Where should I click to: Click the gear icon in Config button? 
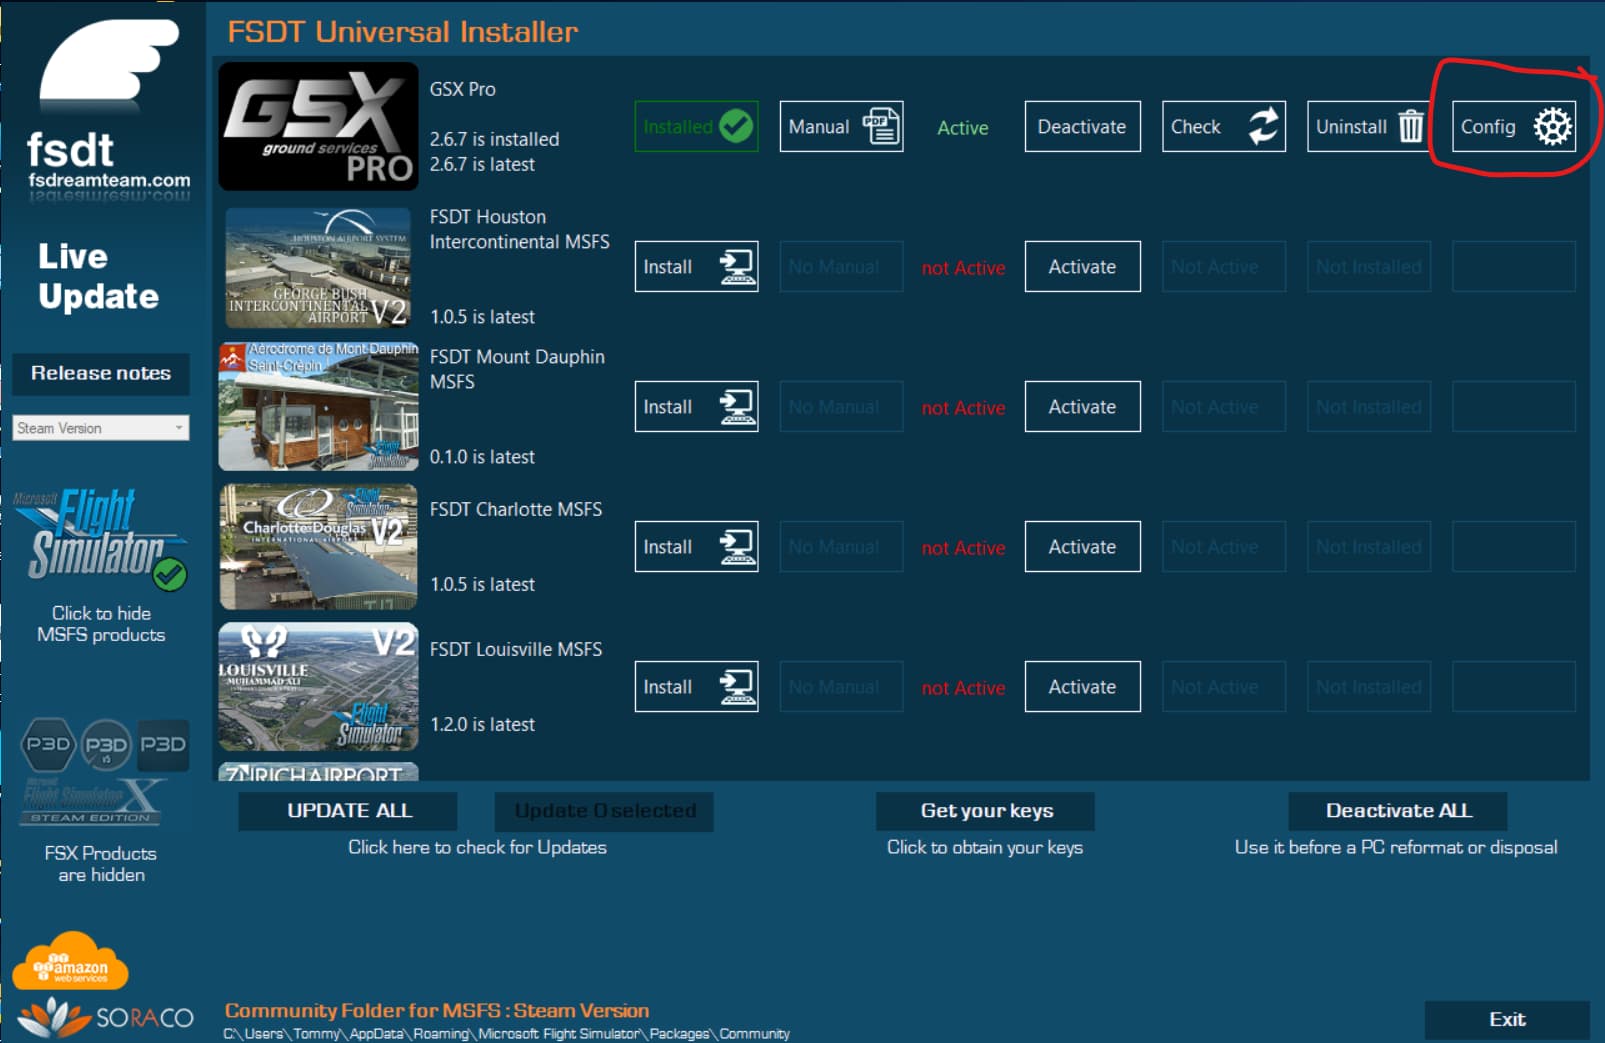pos(1552,127)
